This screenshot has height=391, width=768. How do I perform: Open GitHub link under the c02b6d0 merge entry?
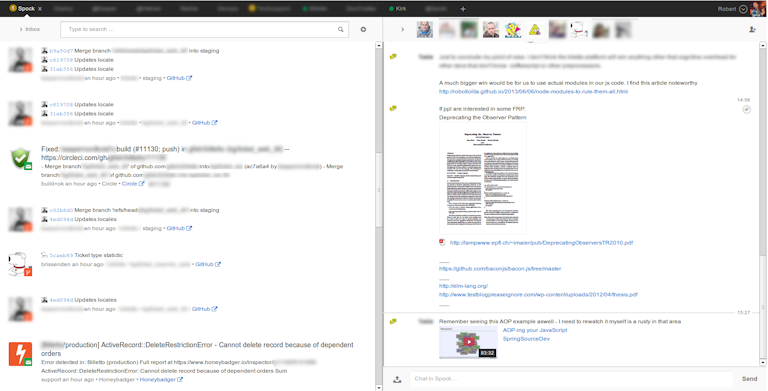(179, 228)
